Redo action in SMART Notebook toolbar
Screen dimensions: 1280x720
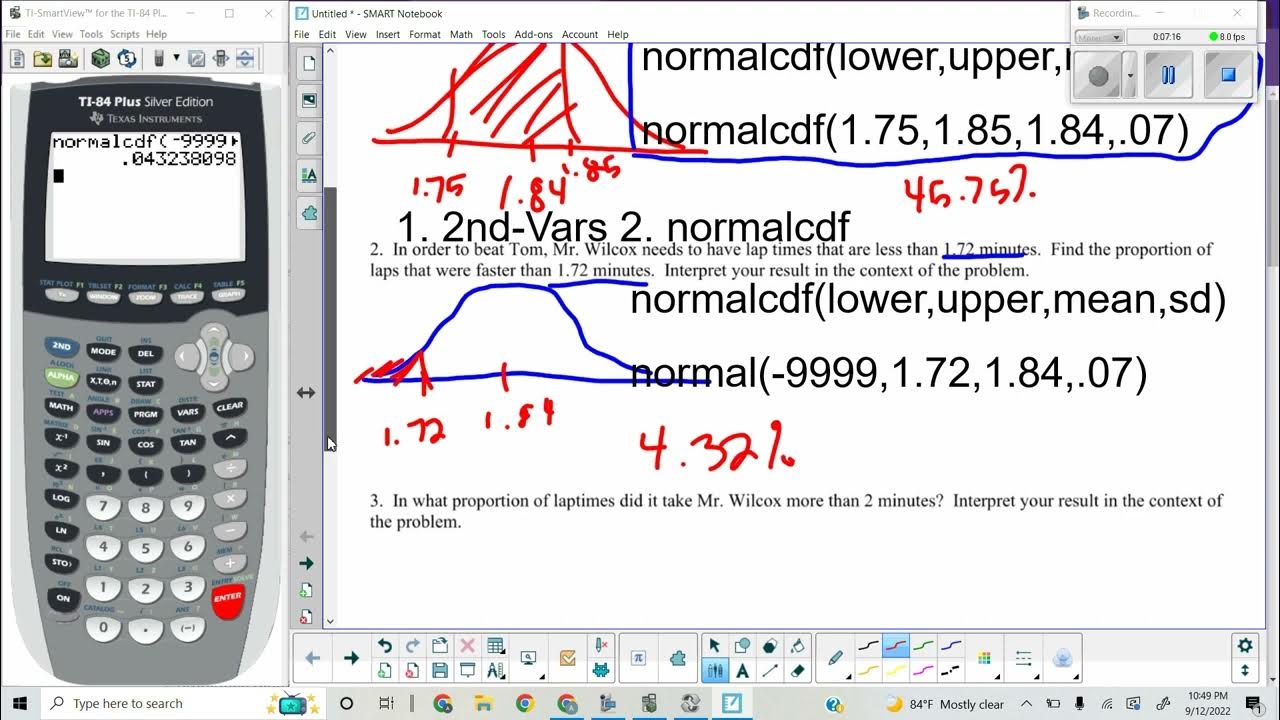click(412, 646)
